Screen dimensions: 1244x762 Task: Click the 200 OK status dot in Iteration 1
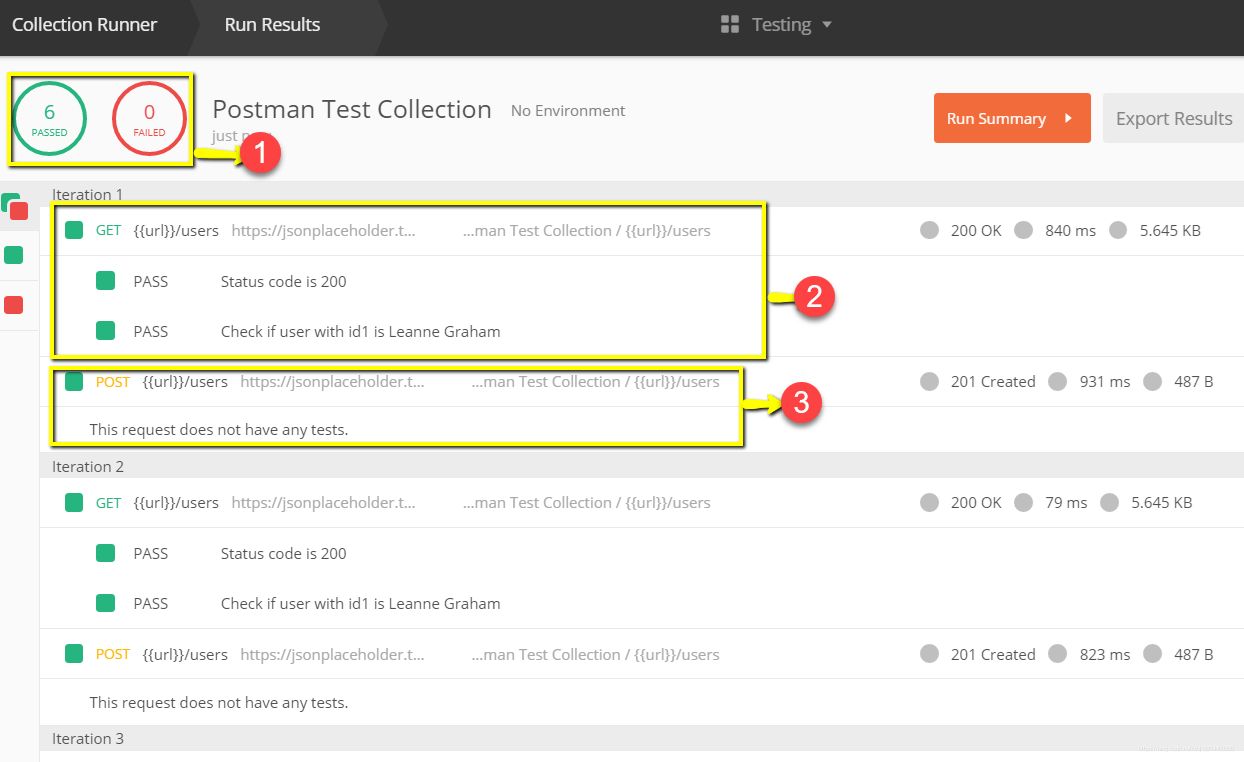pos(930,231)
